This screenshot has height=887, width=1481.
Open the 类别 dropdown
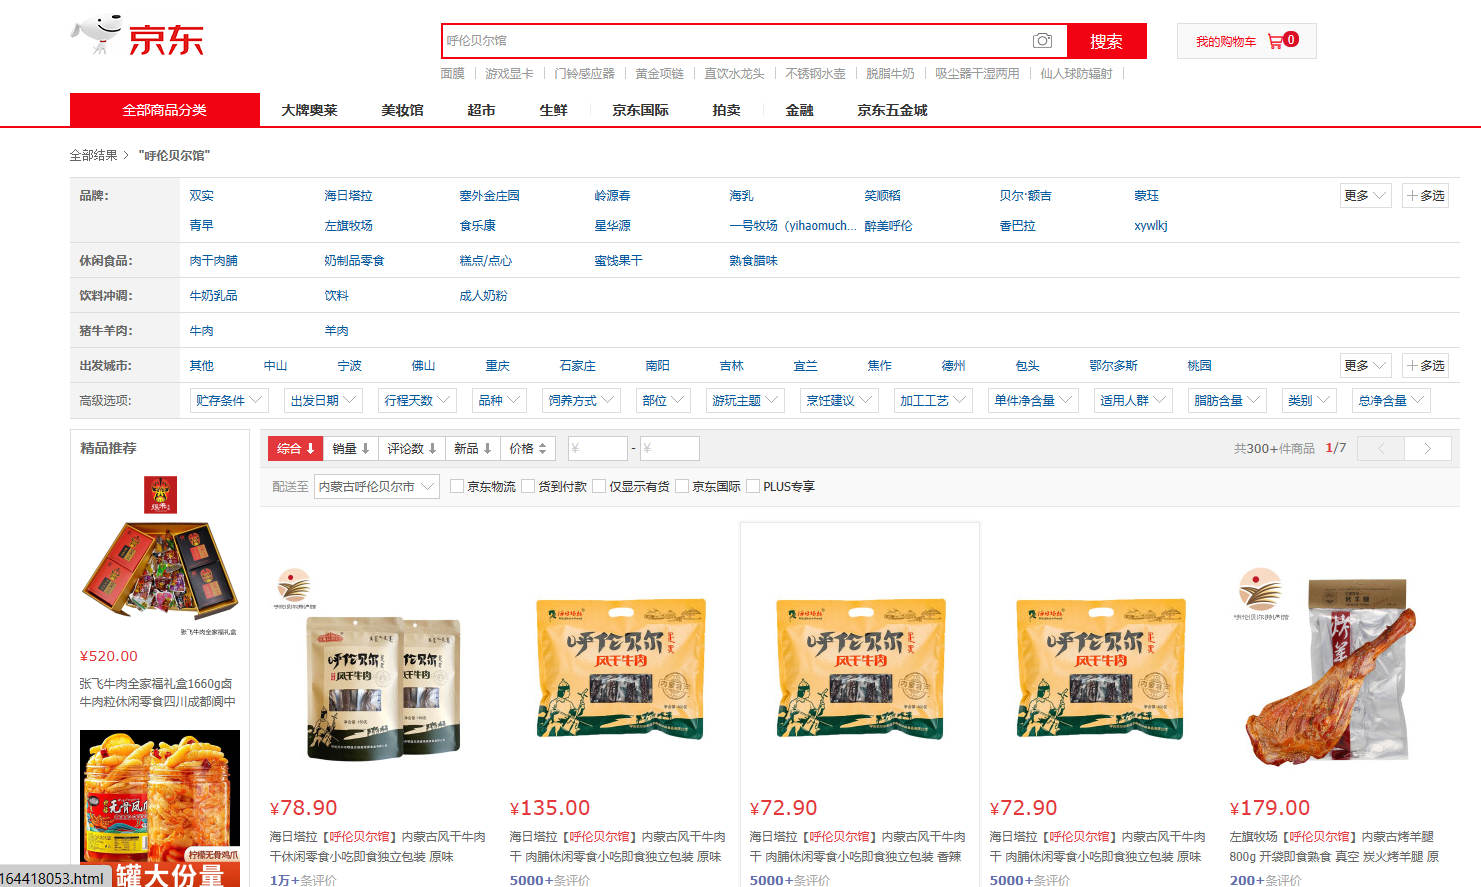point(1309,401)
